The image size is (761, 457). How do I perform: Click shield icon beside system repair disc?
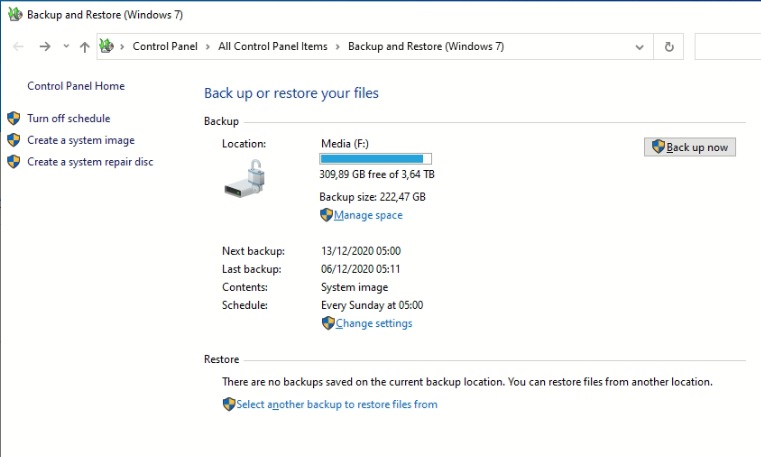[14, 162]
